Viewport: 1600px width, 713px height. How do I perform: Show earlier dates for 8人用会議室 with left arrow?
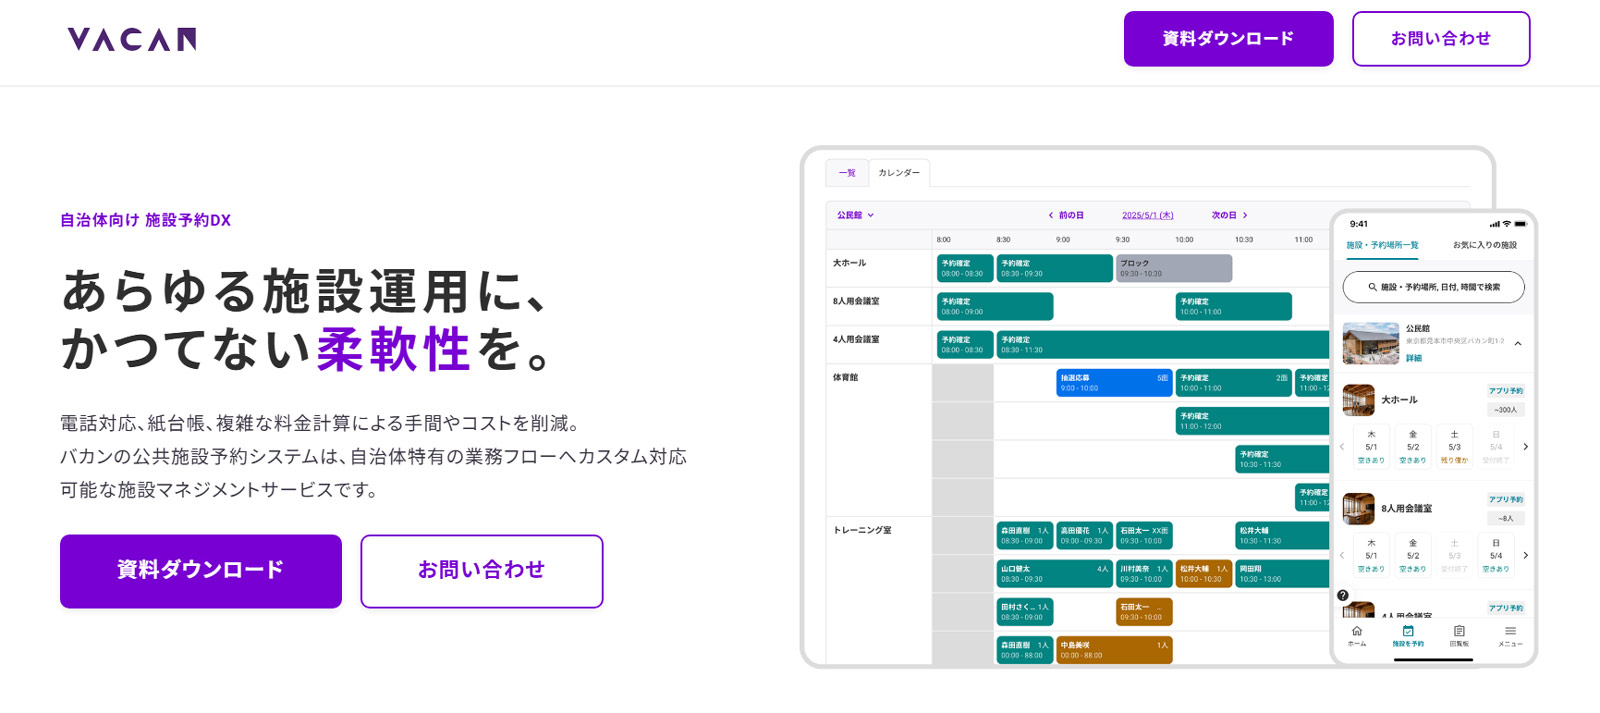coord(1342,555)
